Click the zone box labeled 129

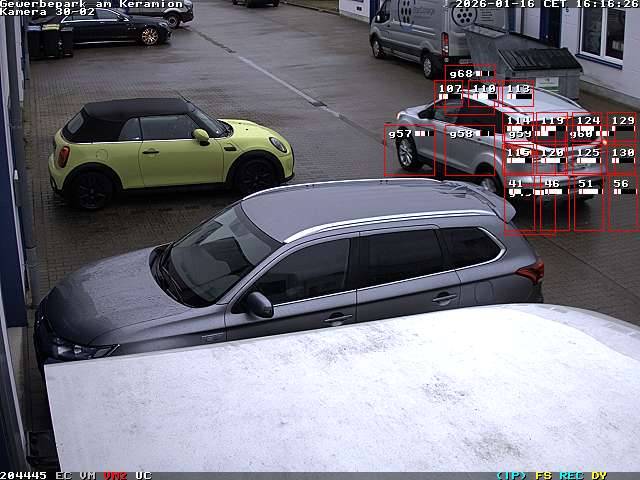pos(622,128)
